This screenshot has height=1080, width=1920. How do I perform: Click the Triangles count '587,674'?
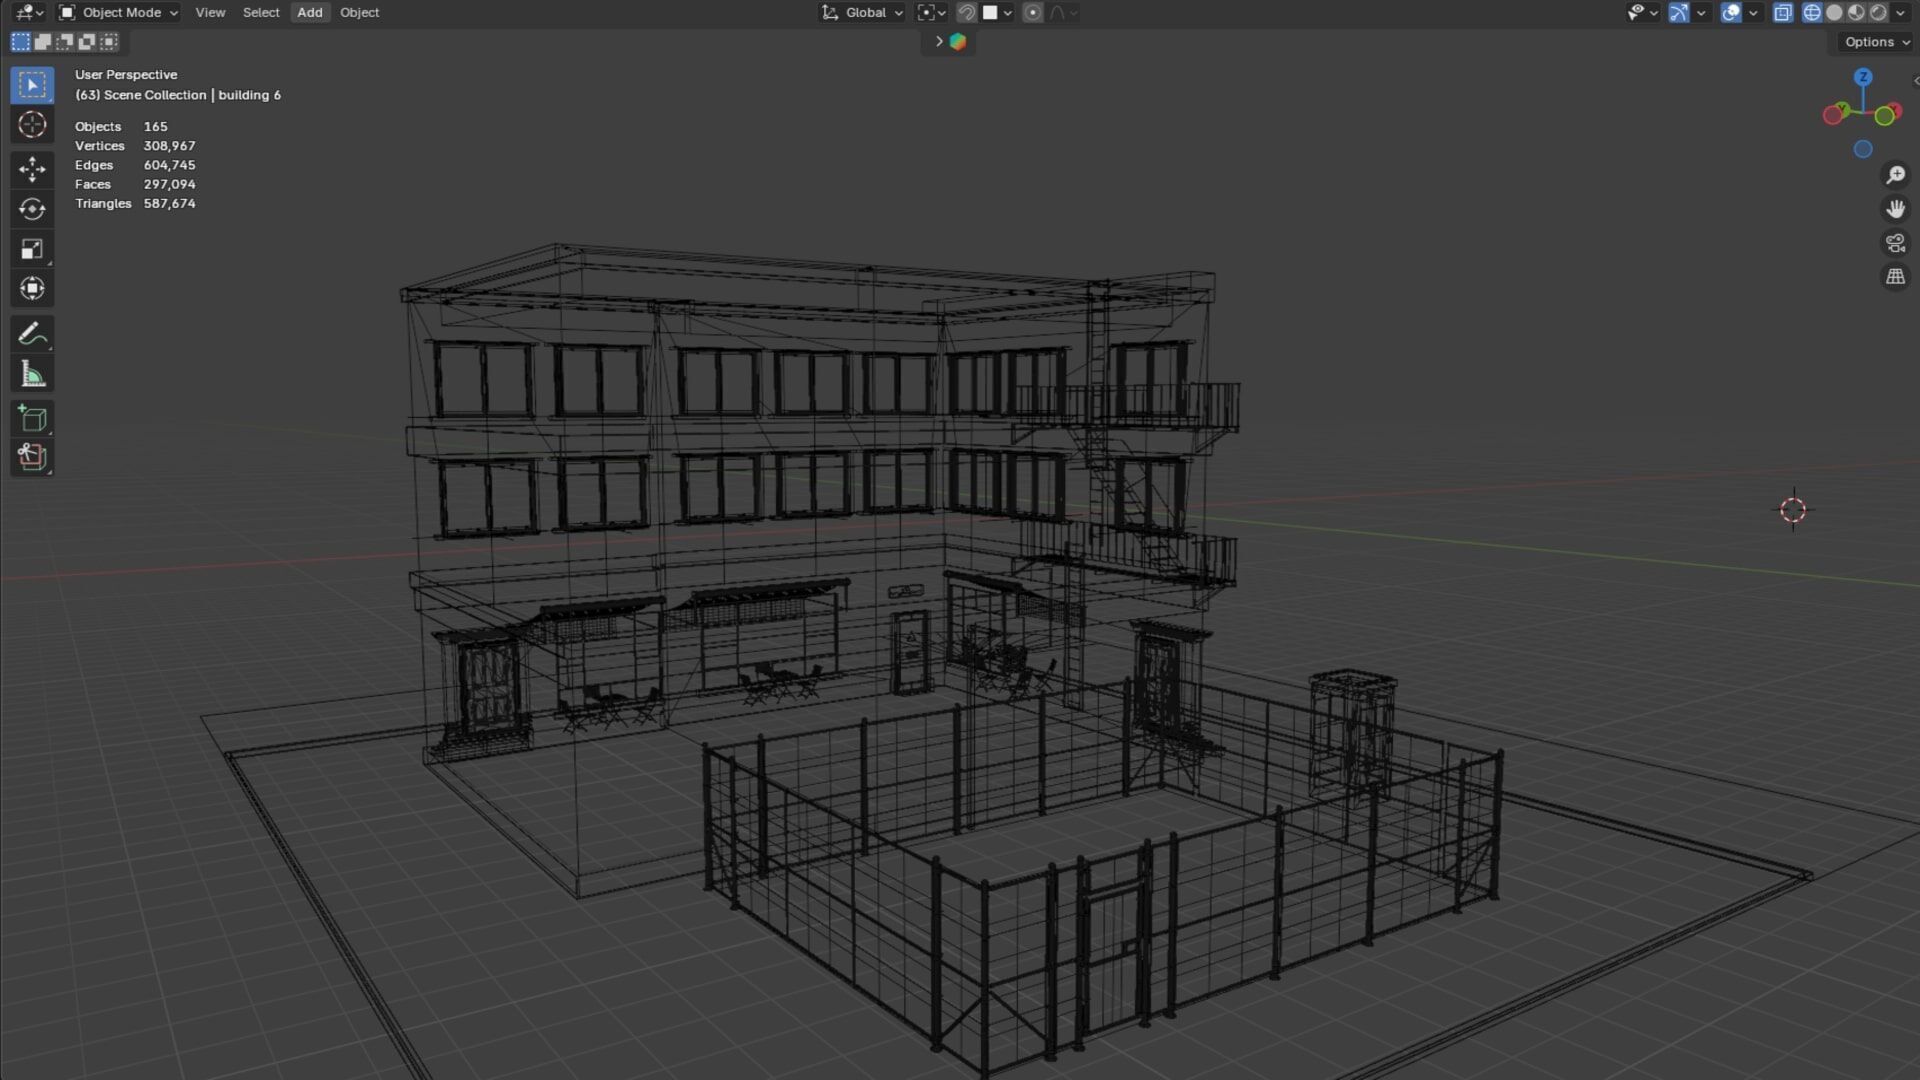click(x=170, y=203)
